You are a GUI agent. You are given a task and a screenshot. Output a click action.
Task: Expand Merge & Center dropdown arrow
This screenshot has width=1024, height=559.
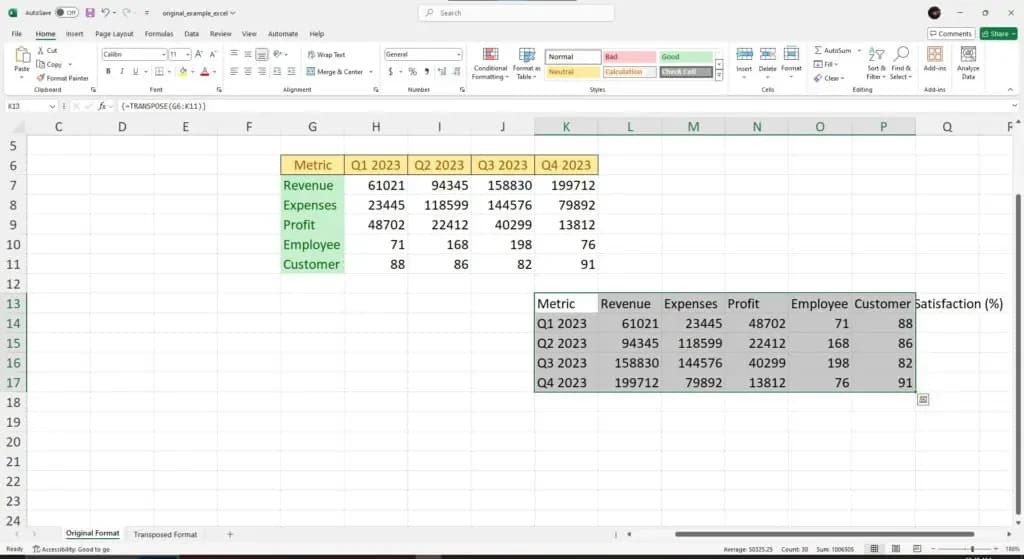tap(371, 72)
